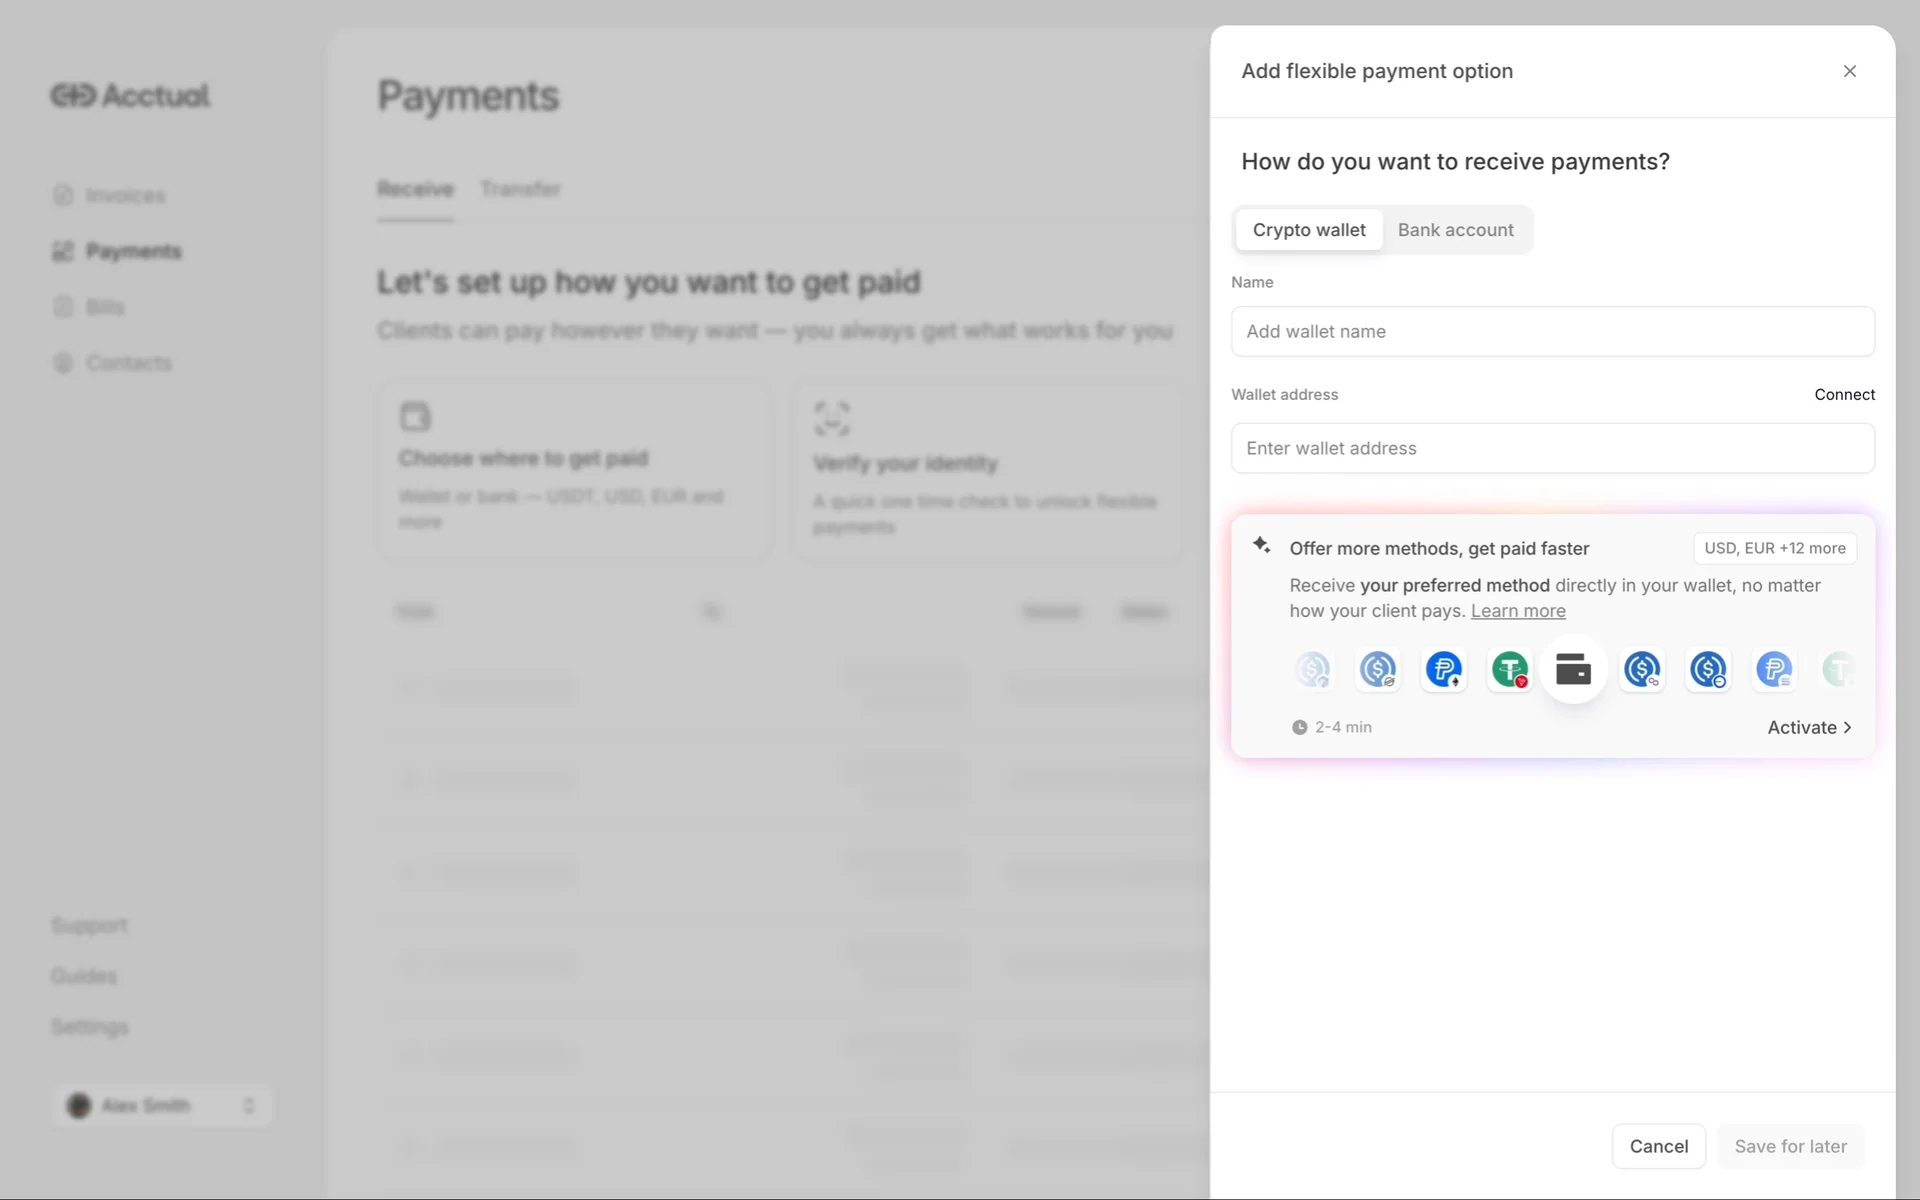Go to the Transfer tab
The image size is (1920, 1200).
(519, 189)
